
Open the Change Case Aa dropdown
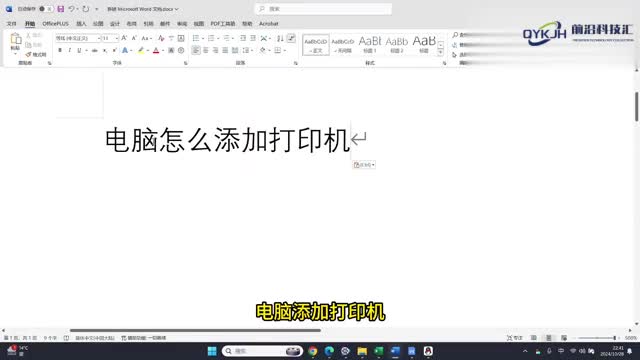click(146, 38)
